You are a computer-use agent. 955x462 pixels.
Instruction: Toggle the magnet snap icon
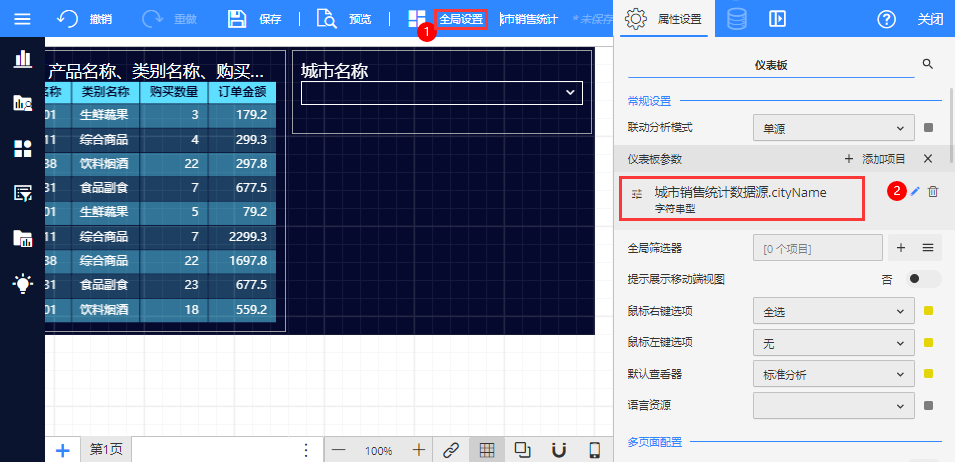pyautogui.click(x=559, y=450)
